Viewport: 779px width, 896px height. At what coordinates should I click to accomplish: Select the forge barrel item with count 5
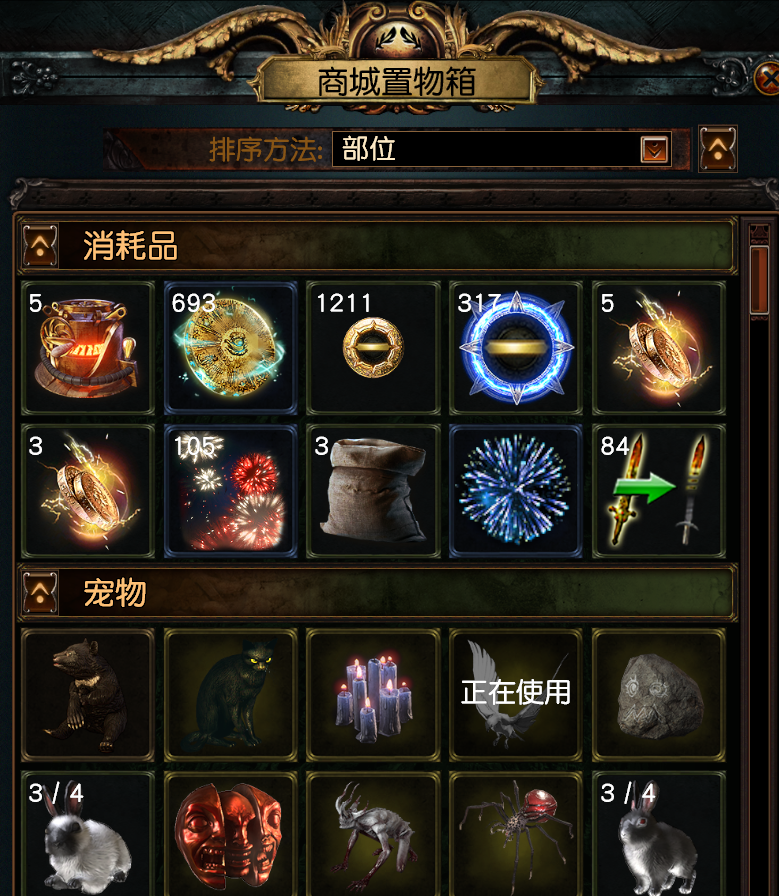pyautogui.click(x=88, y=347)
